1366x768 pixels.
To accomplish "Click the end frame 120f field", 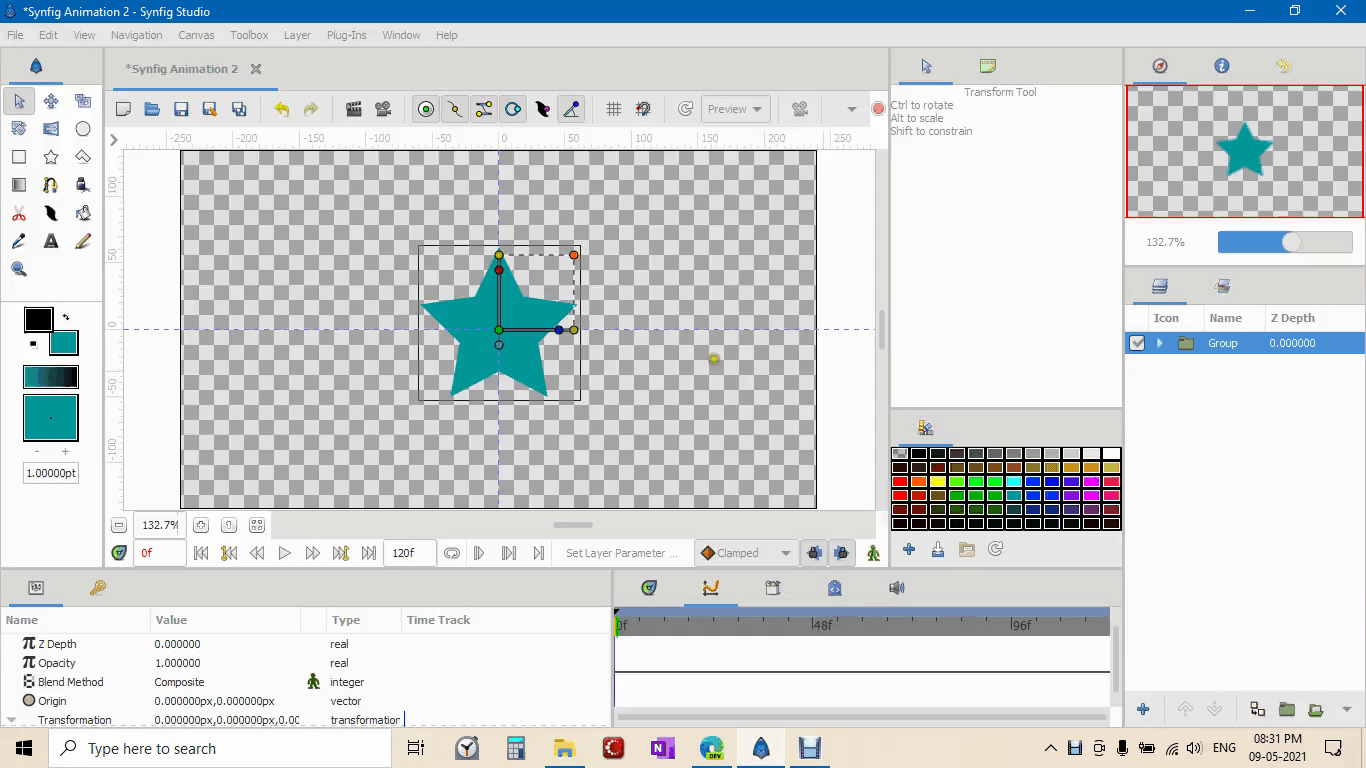I will pyautogui.click(x=409, y=553).
